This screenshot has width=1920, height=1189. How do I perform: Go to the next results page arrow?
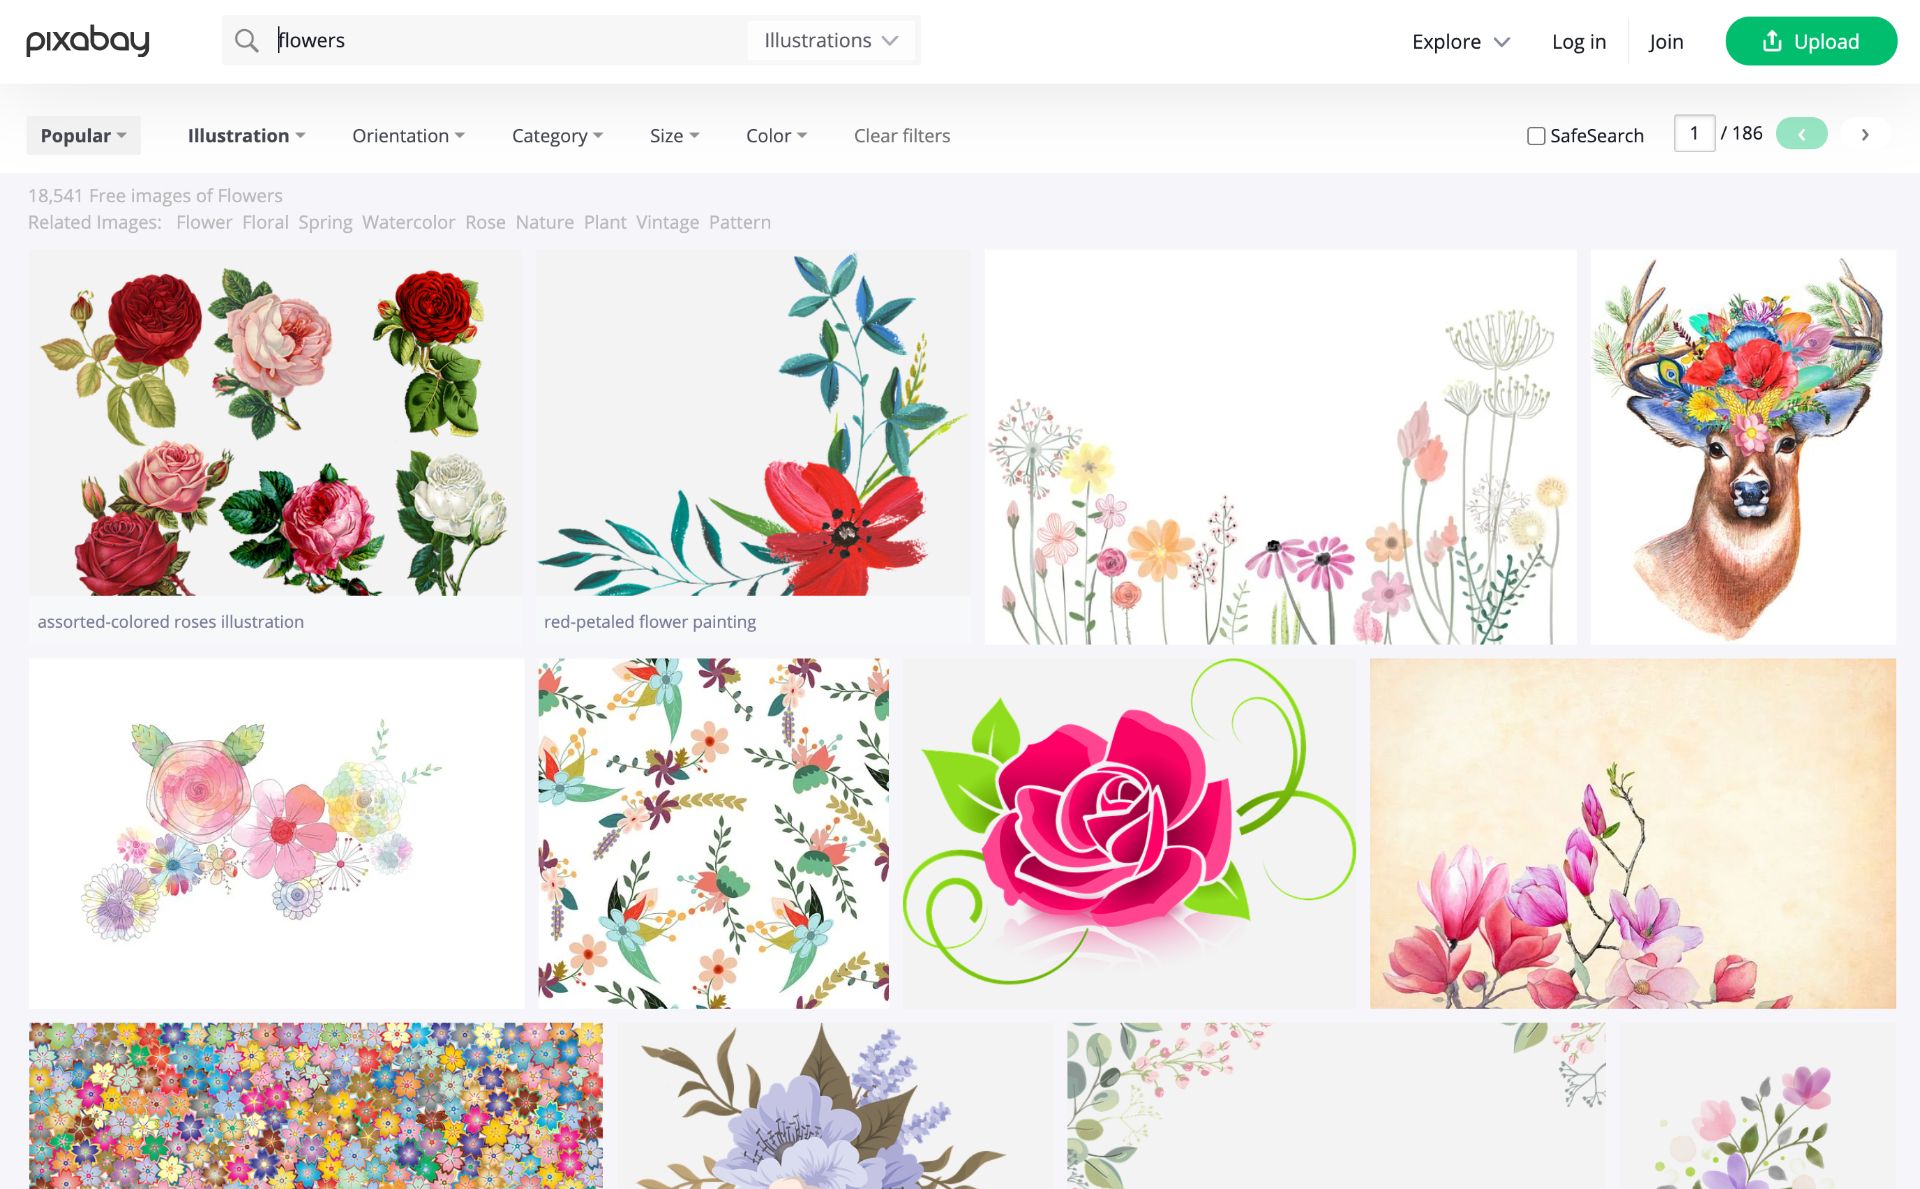click(x=1864, y=134)
